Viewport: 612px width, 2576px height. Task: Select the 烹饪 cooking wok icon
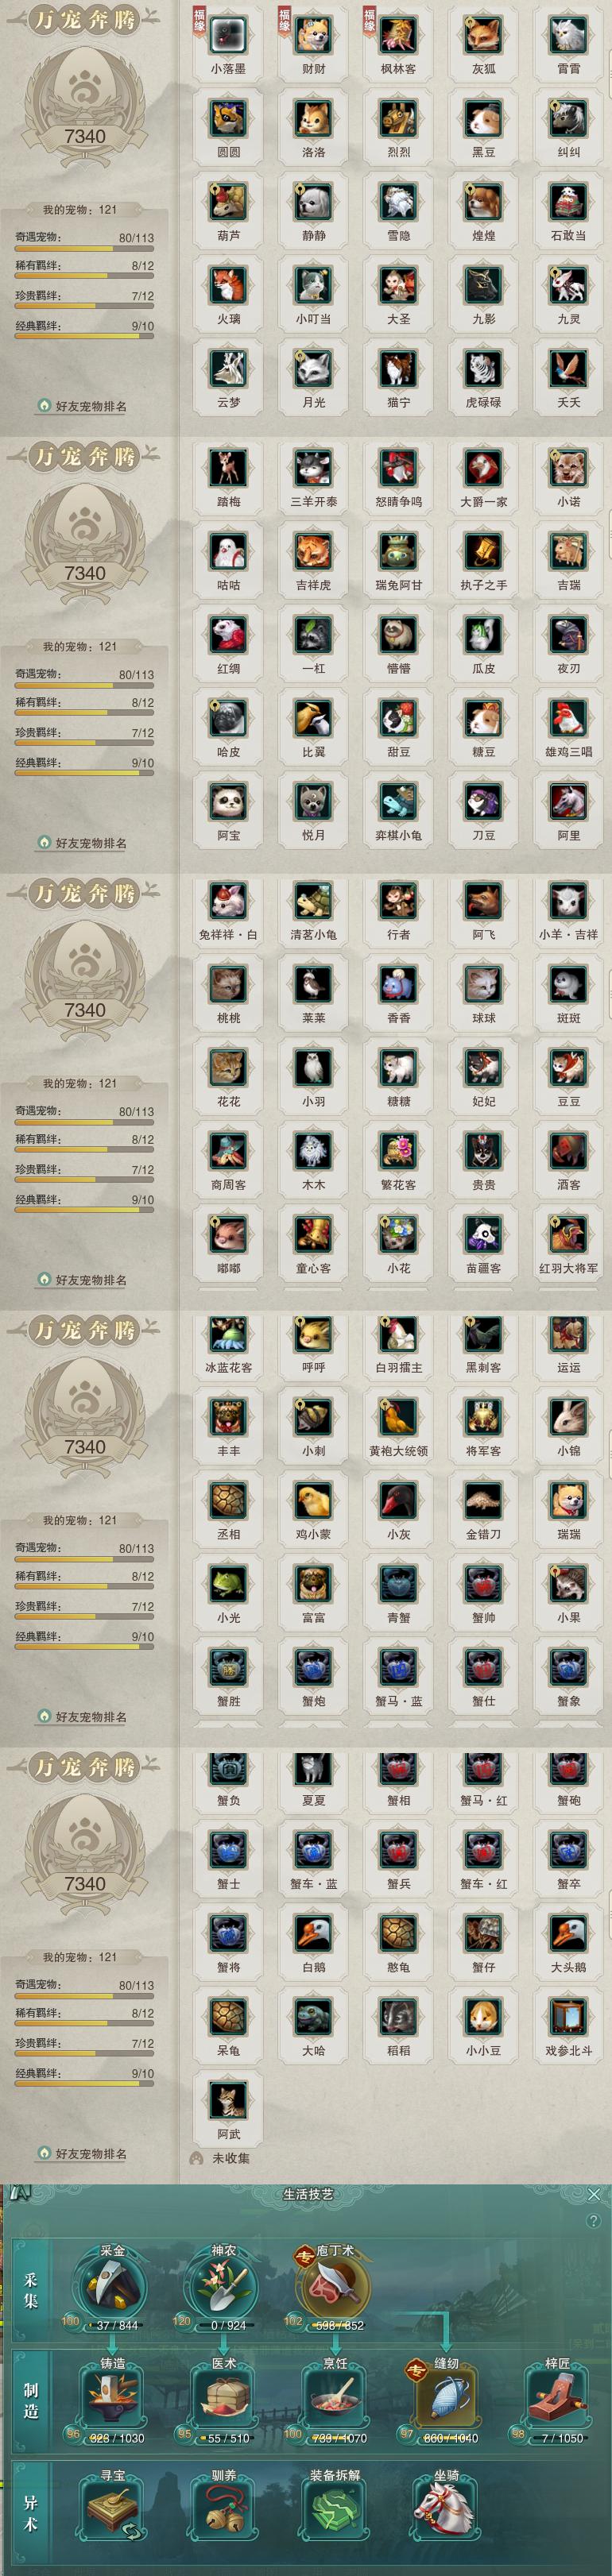(x=335, y=2398)
